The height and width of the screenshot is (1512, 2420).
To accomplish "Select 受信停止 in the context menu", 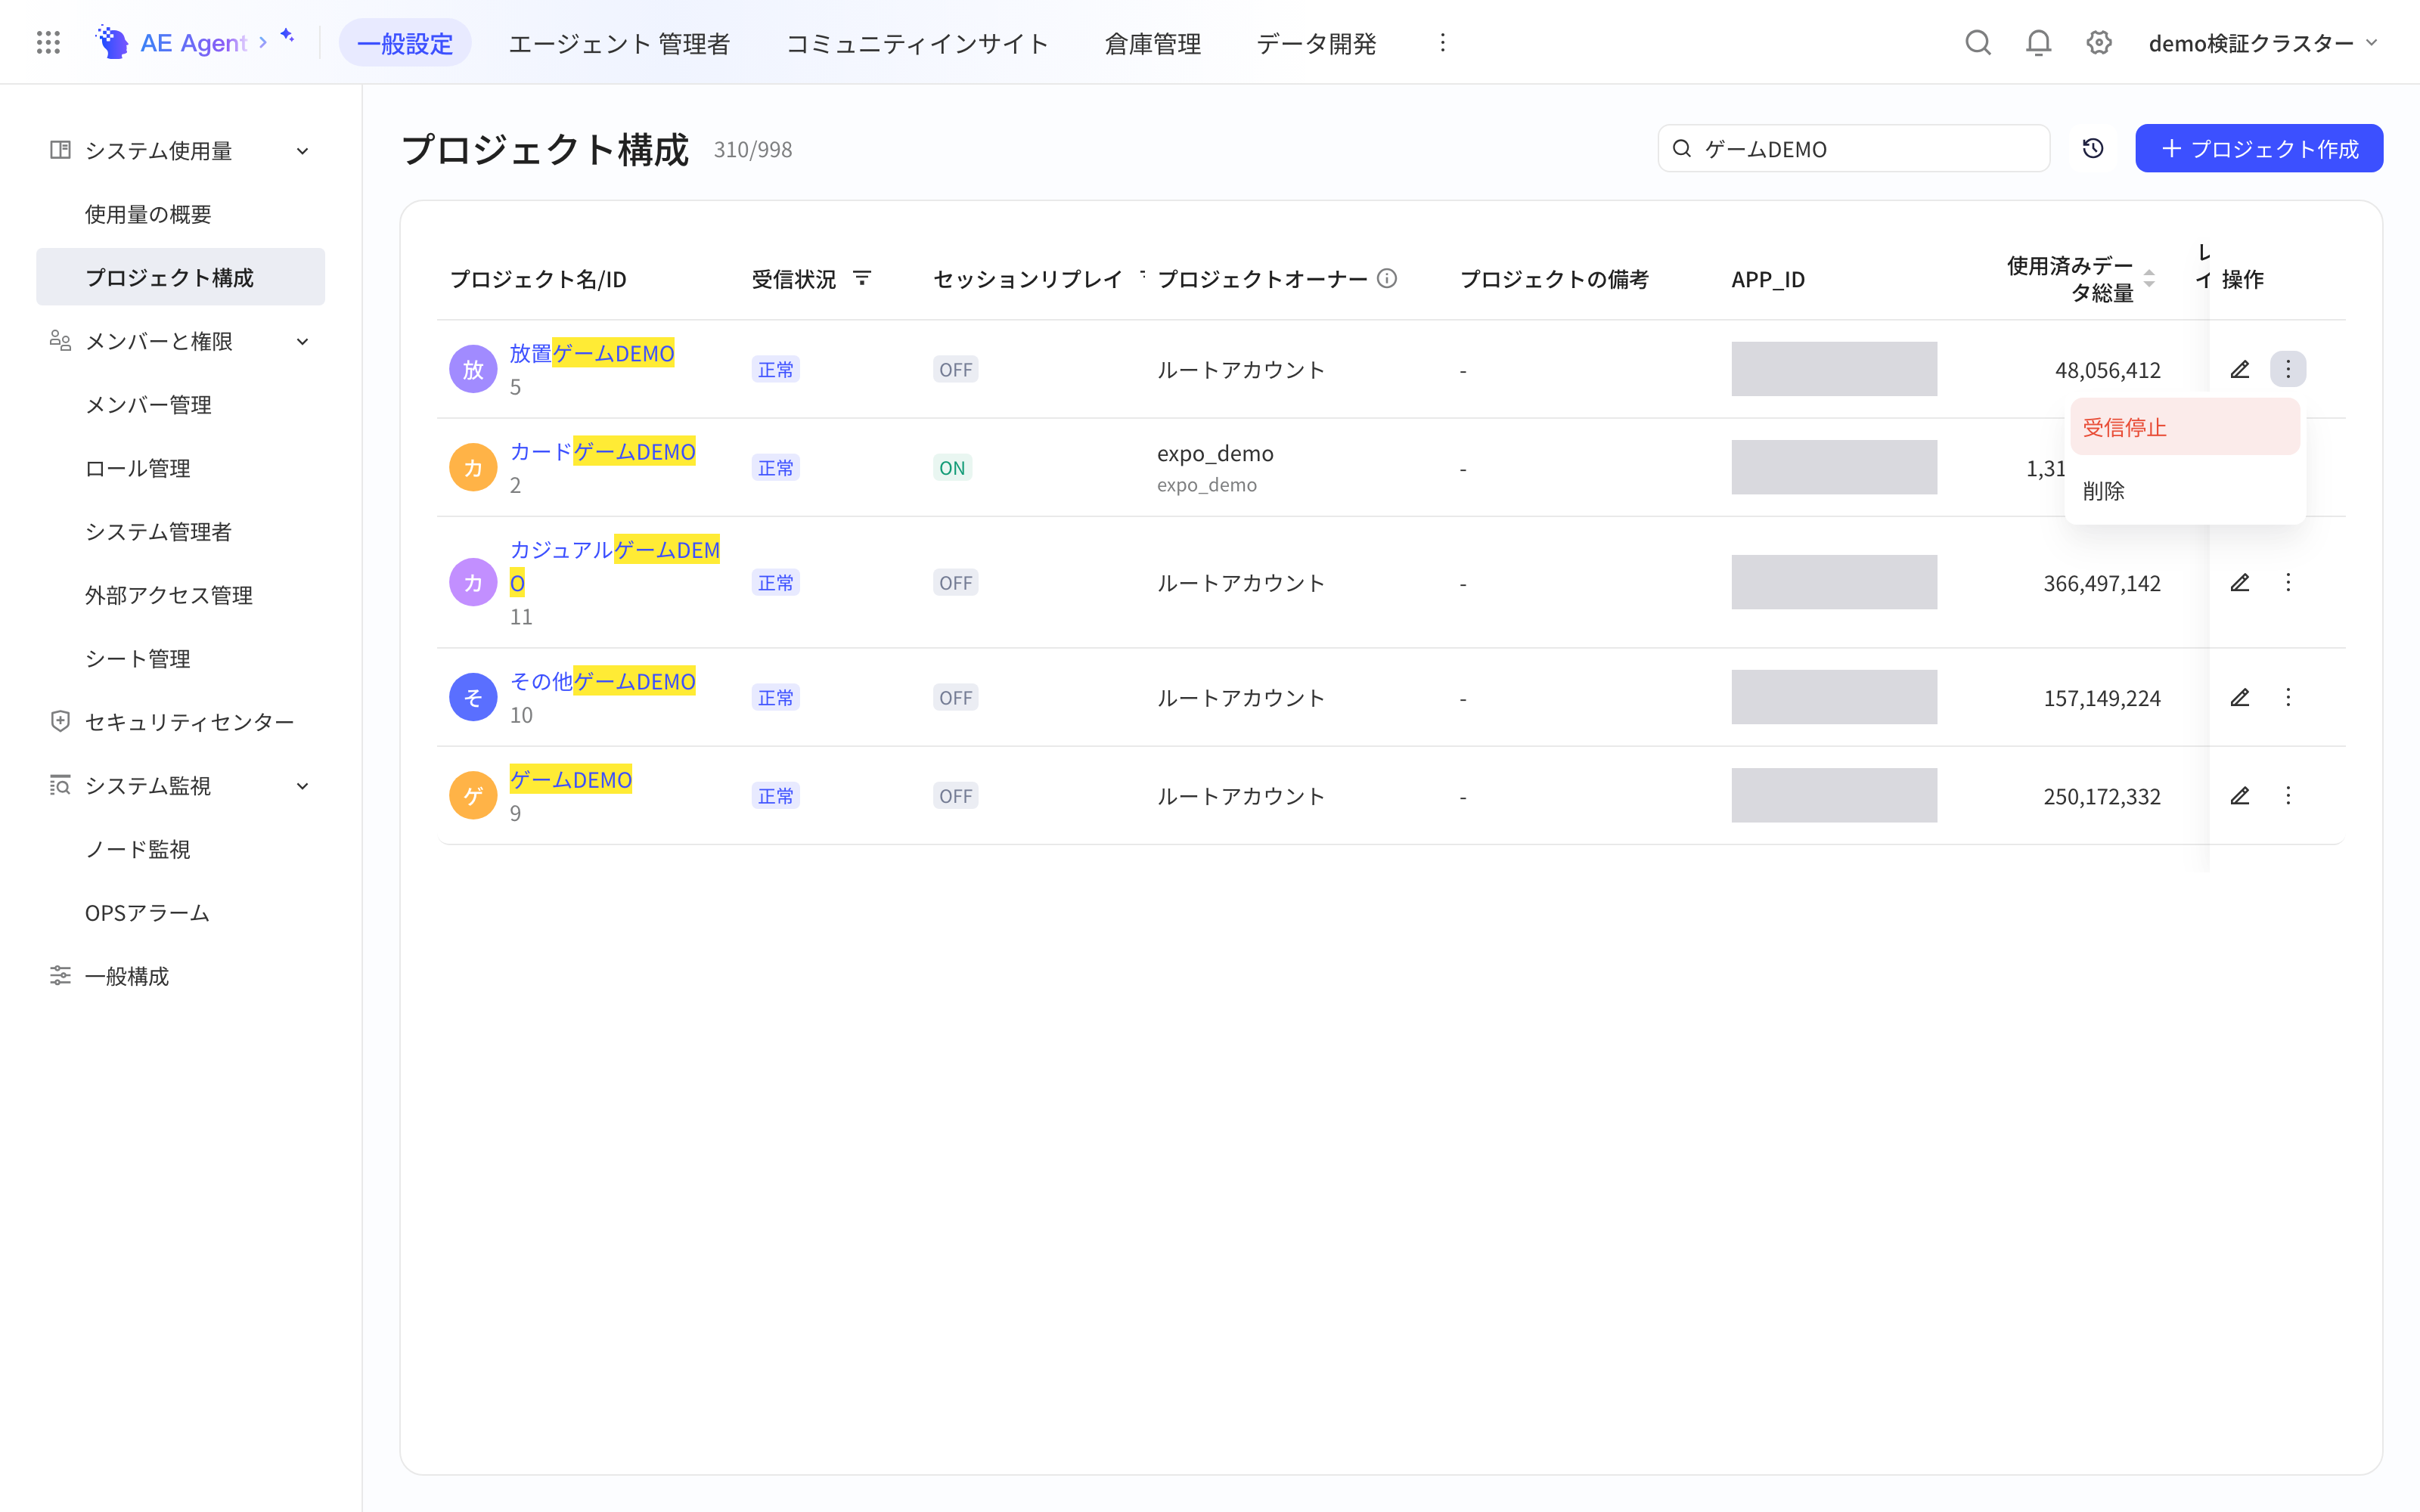I will 2185,427.
